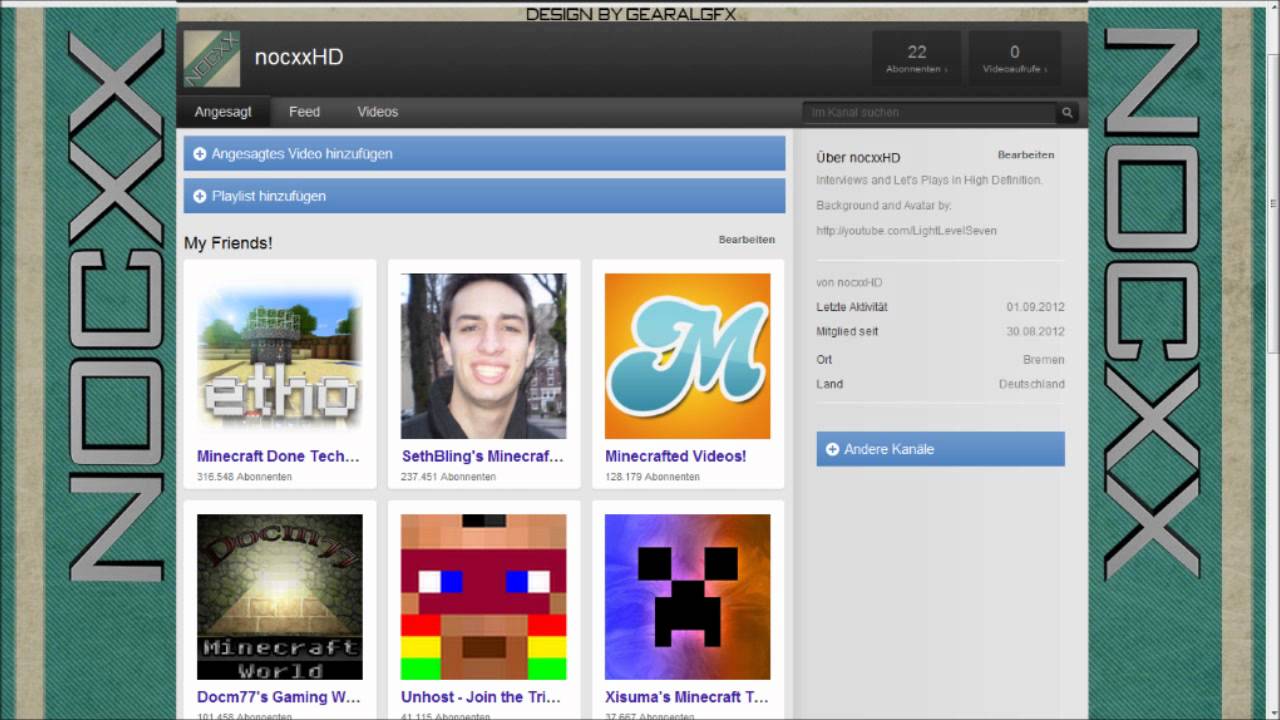Image resolution: width=1280 pixels, height=720 pixels.
Task: Click the Ort value Bremen
Action: click(x=1043, y=360)
